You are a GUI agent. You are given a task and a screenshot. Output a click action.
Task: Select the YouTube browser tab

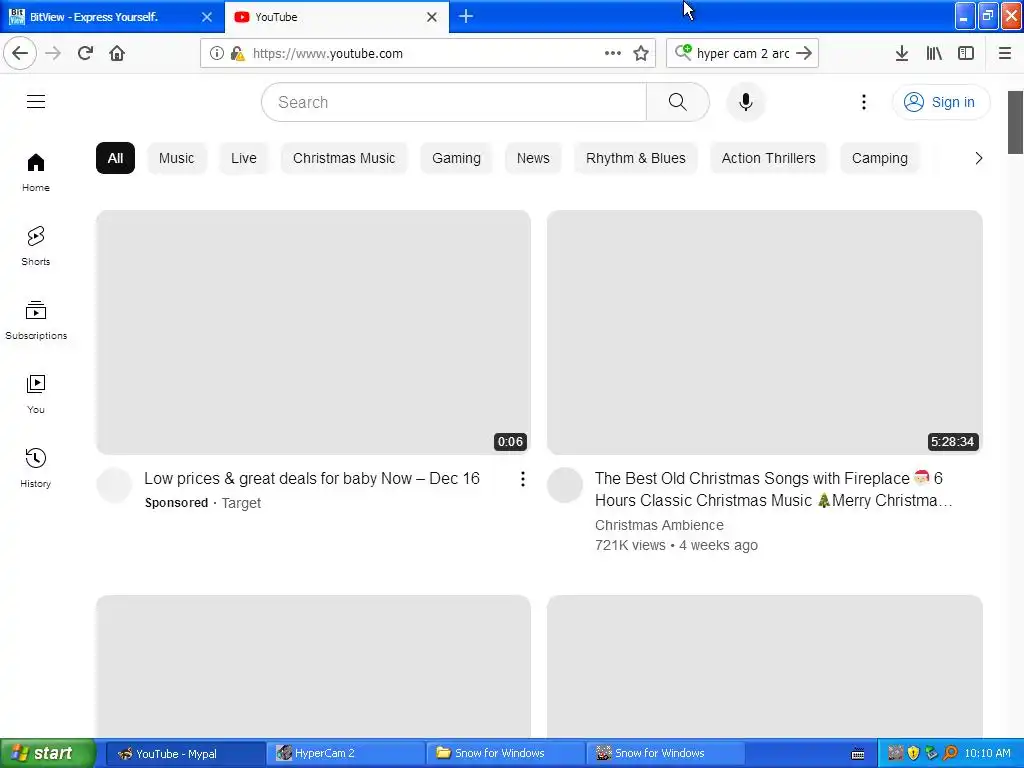[x=337, y=16]
